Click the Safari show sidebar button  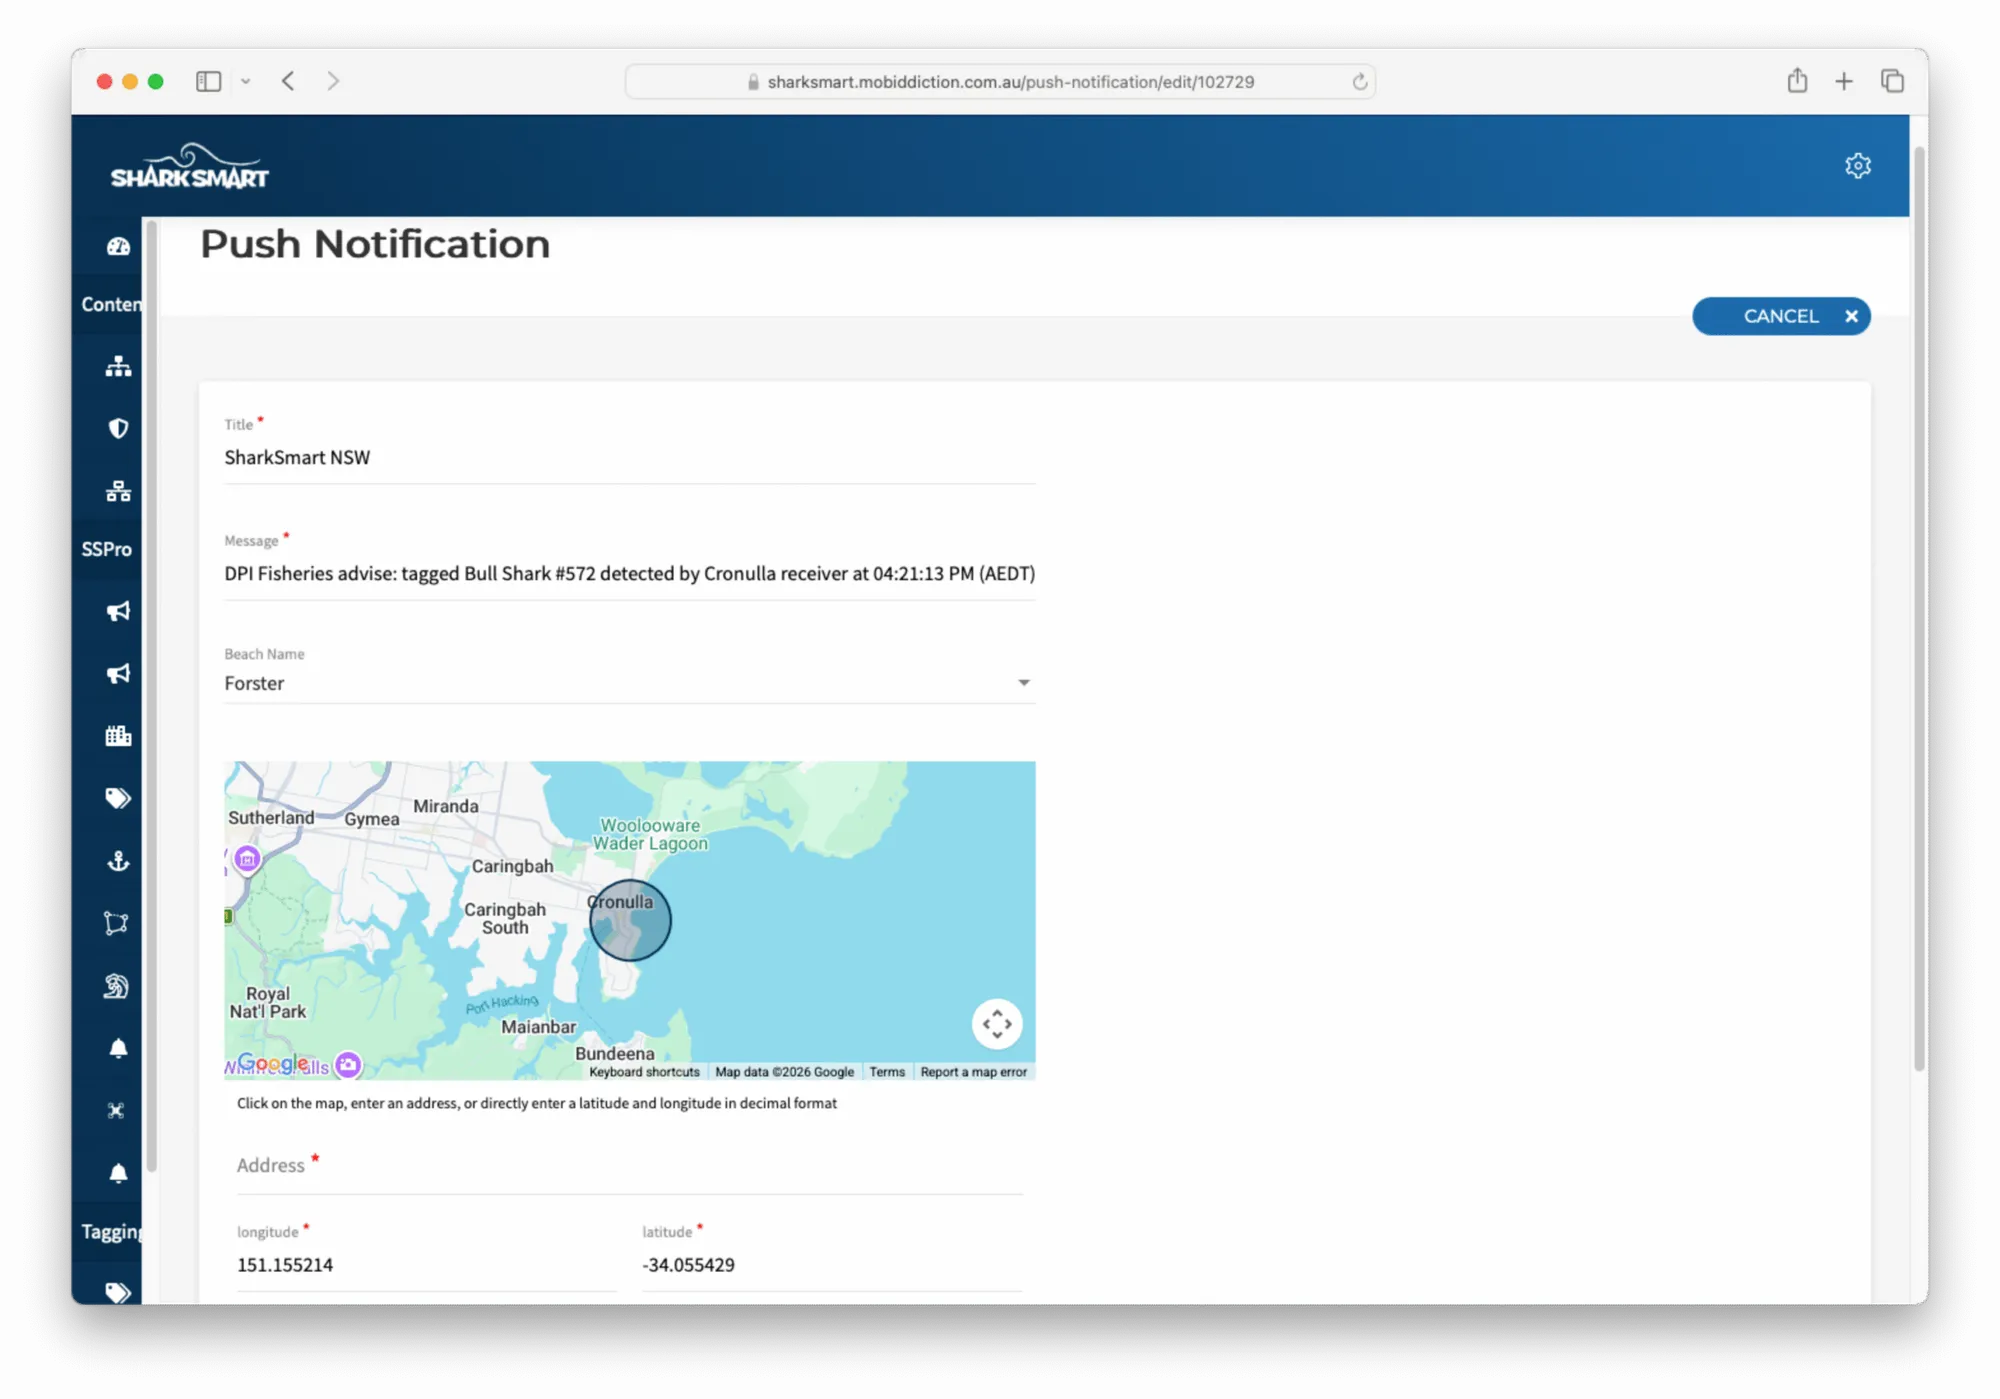click(x=208, y=81)
